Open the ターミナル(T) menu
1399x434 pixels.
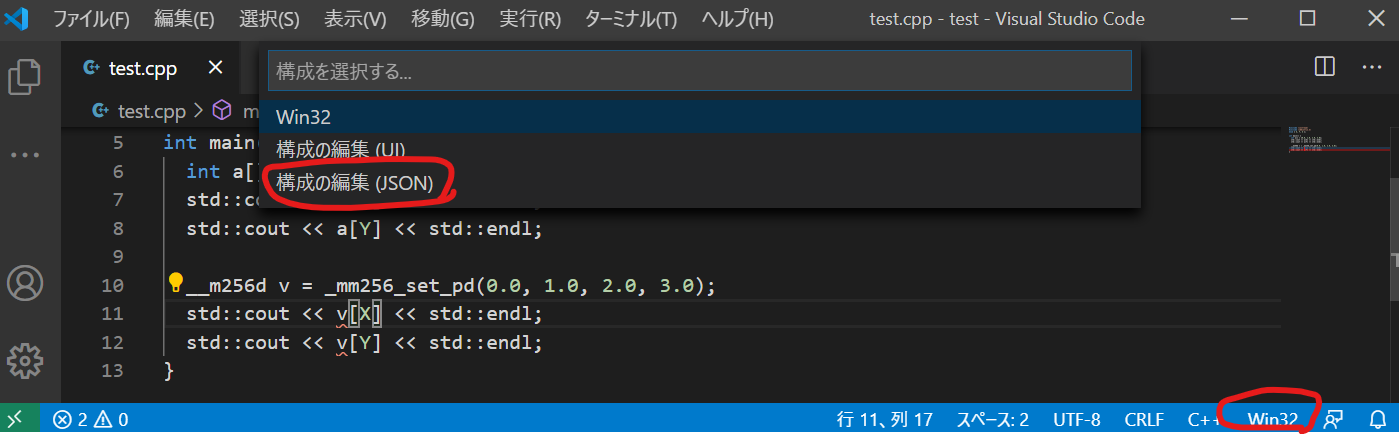630,19
